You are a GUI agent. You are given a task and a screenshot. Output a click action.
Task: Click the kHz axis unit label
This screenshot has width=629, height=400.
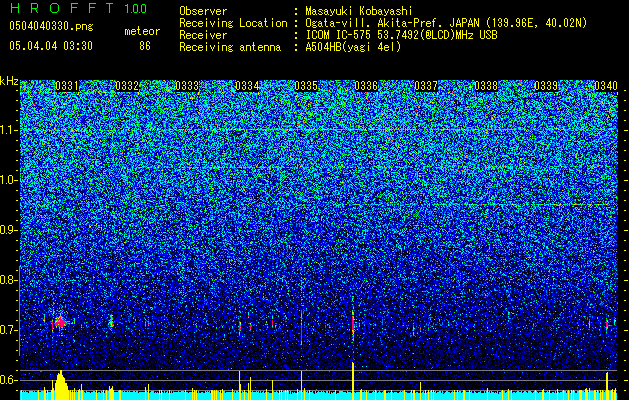click(9, 81)
